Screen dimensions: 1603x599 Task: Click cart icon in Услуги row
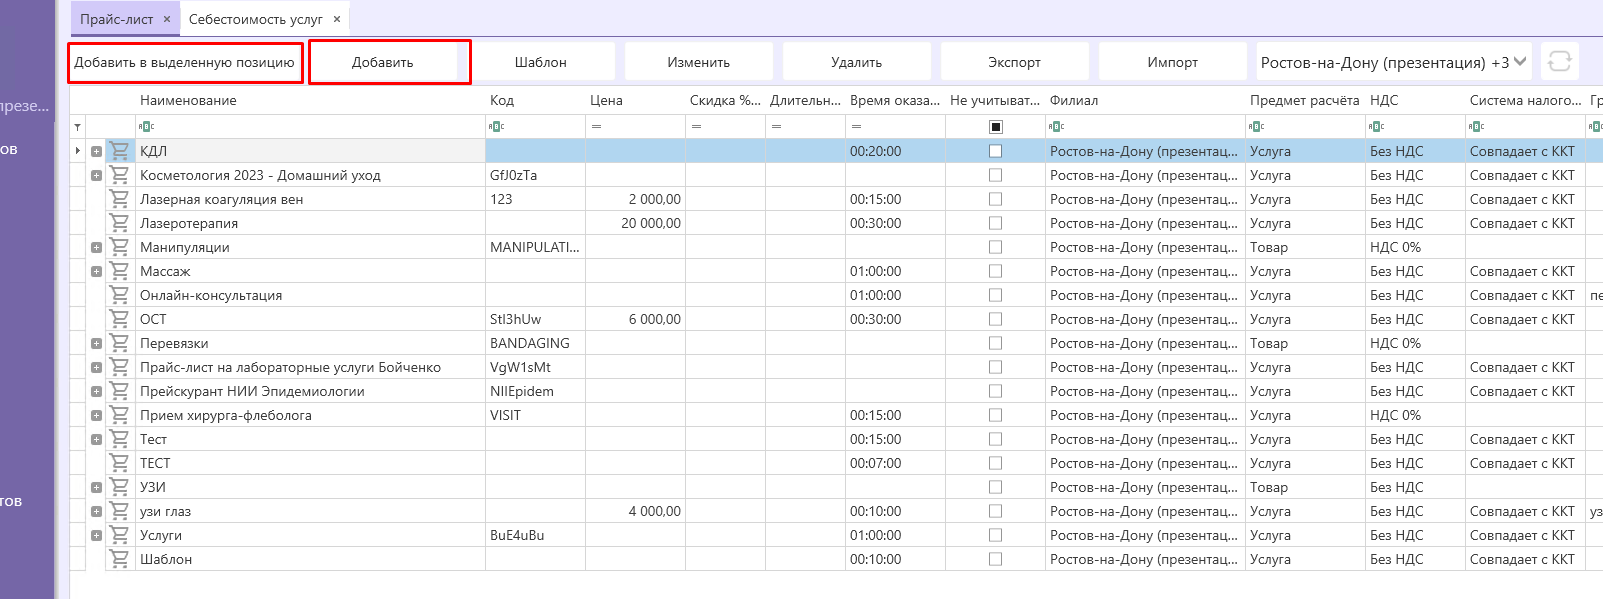[120, 535]
